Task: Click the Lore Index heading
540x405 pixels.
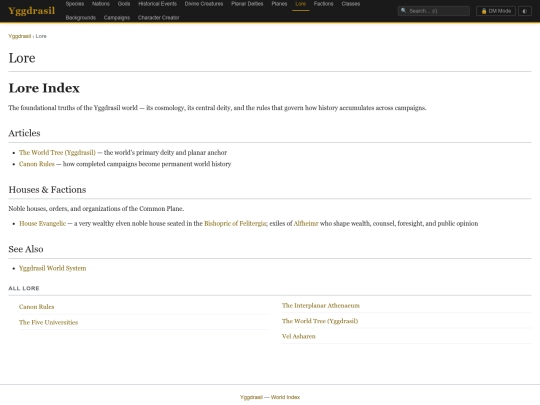Action: pyautogui.click(x=44, y=88)
